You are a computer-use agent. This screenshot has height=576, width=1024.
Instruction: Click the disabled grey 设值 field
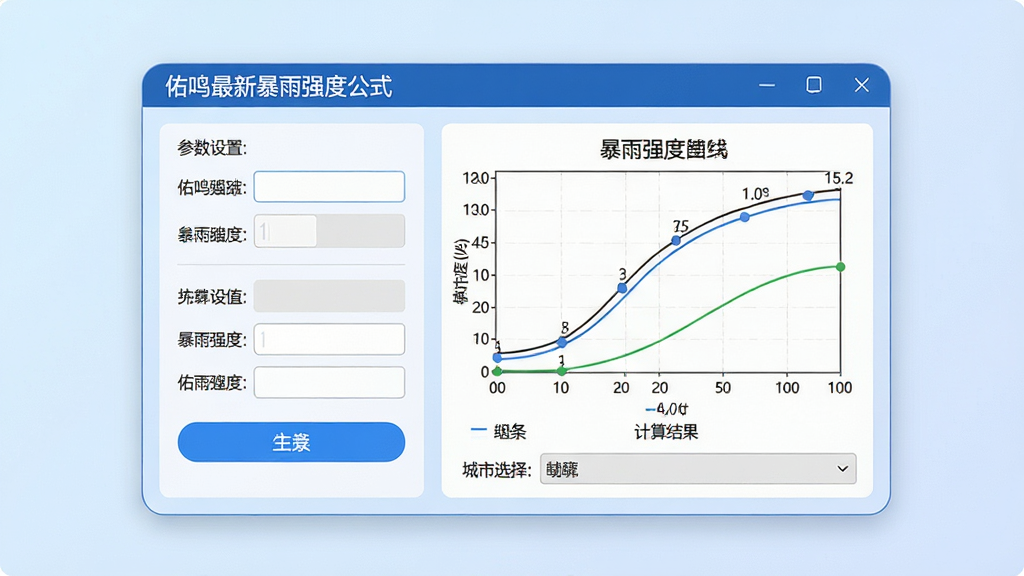[329, 296]
